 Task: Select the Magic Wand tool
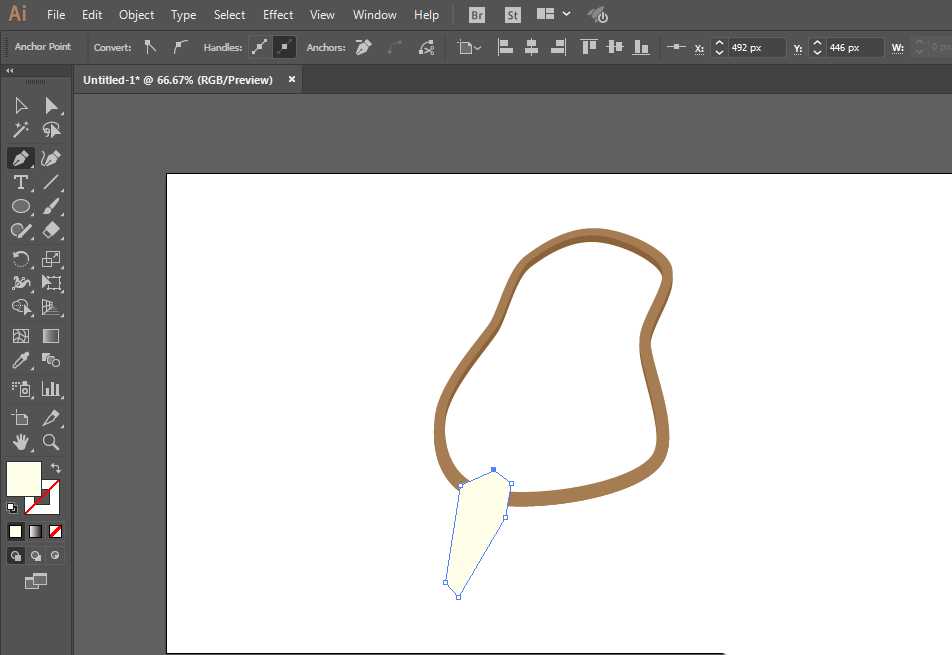20,130
